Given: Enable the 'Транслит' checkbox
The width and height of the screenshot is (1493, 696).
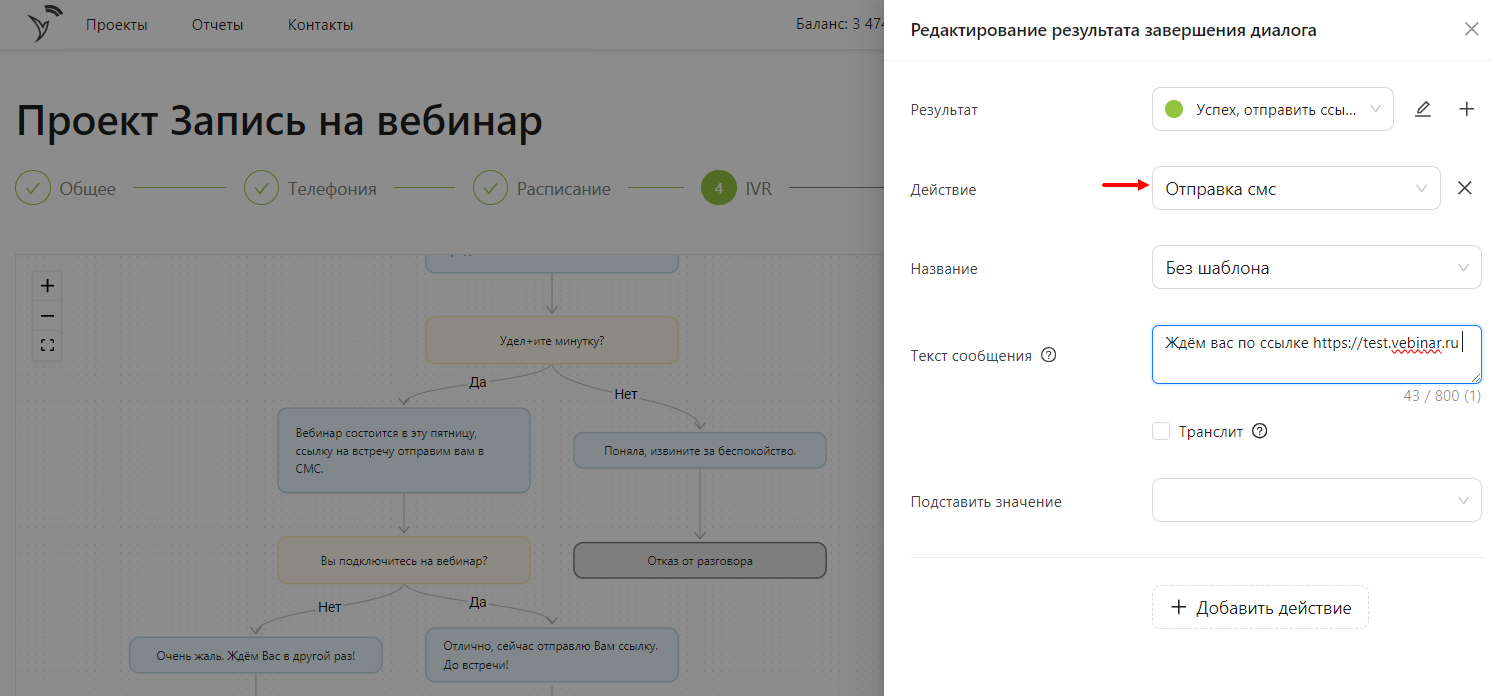Looking at the screenshot, I should [x=1161, y=432].
